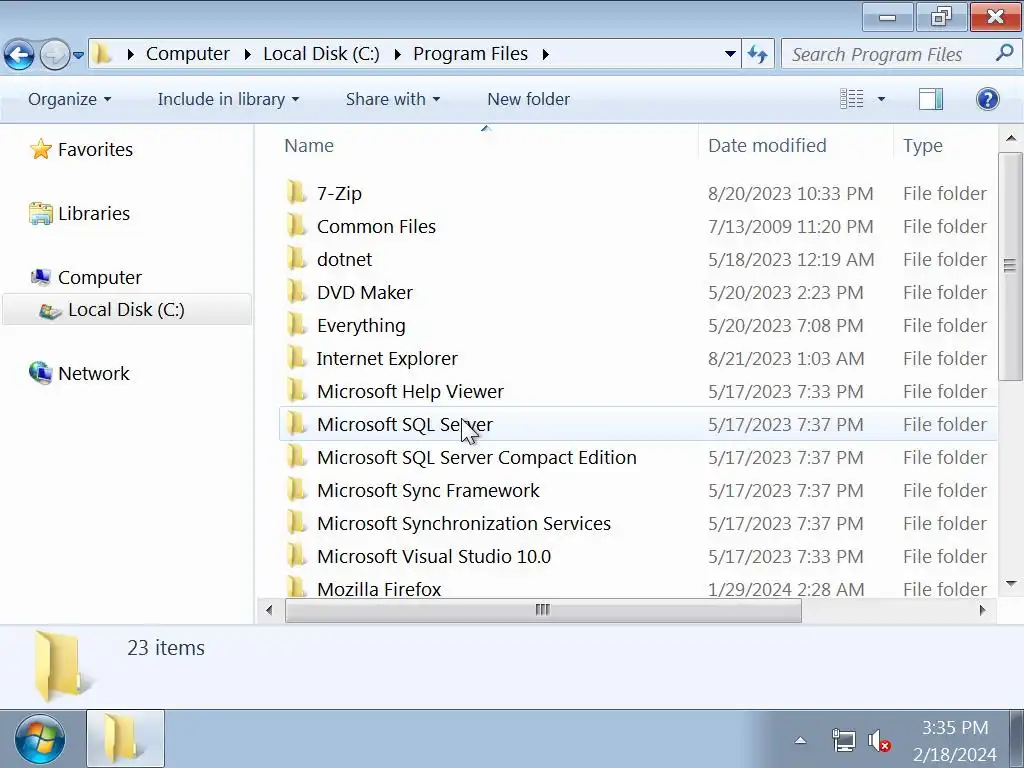Open the Organize menu
This screenshot has height=768, width=1024.
click(69, 99)
